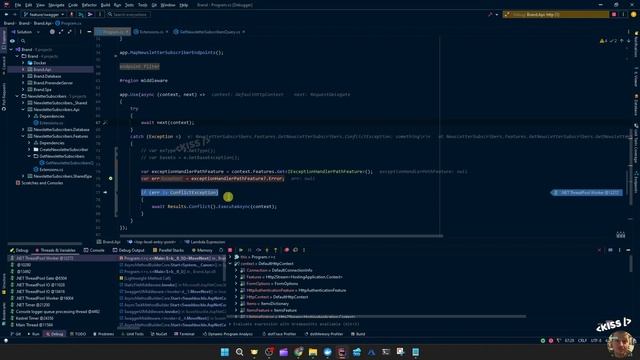Expand NewsletterSubscribers.Database project node
Screen dimensions: 640x360
[23, 129]
